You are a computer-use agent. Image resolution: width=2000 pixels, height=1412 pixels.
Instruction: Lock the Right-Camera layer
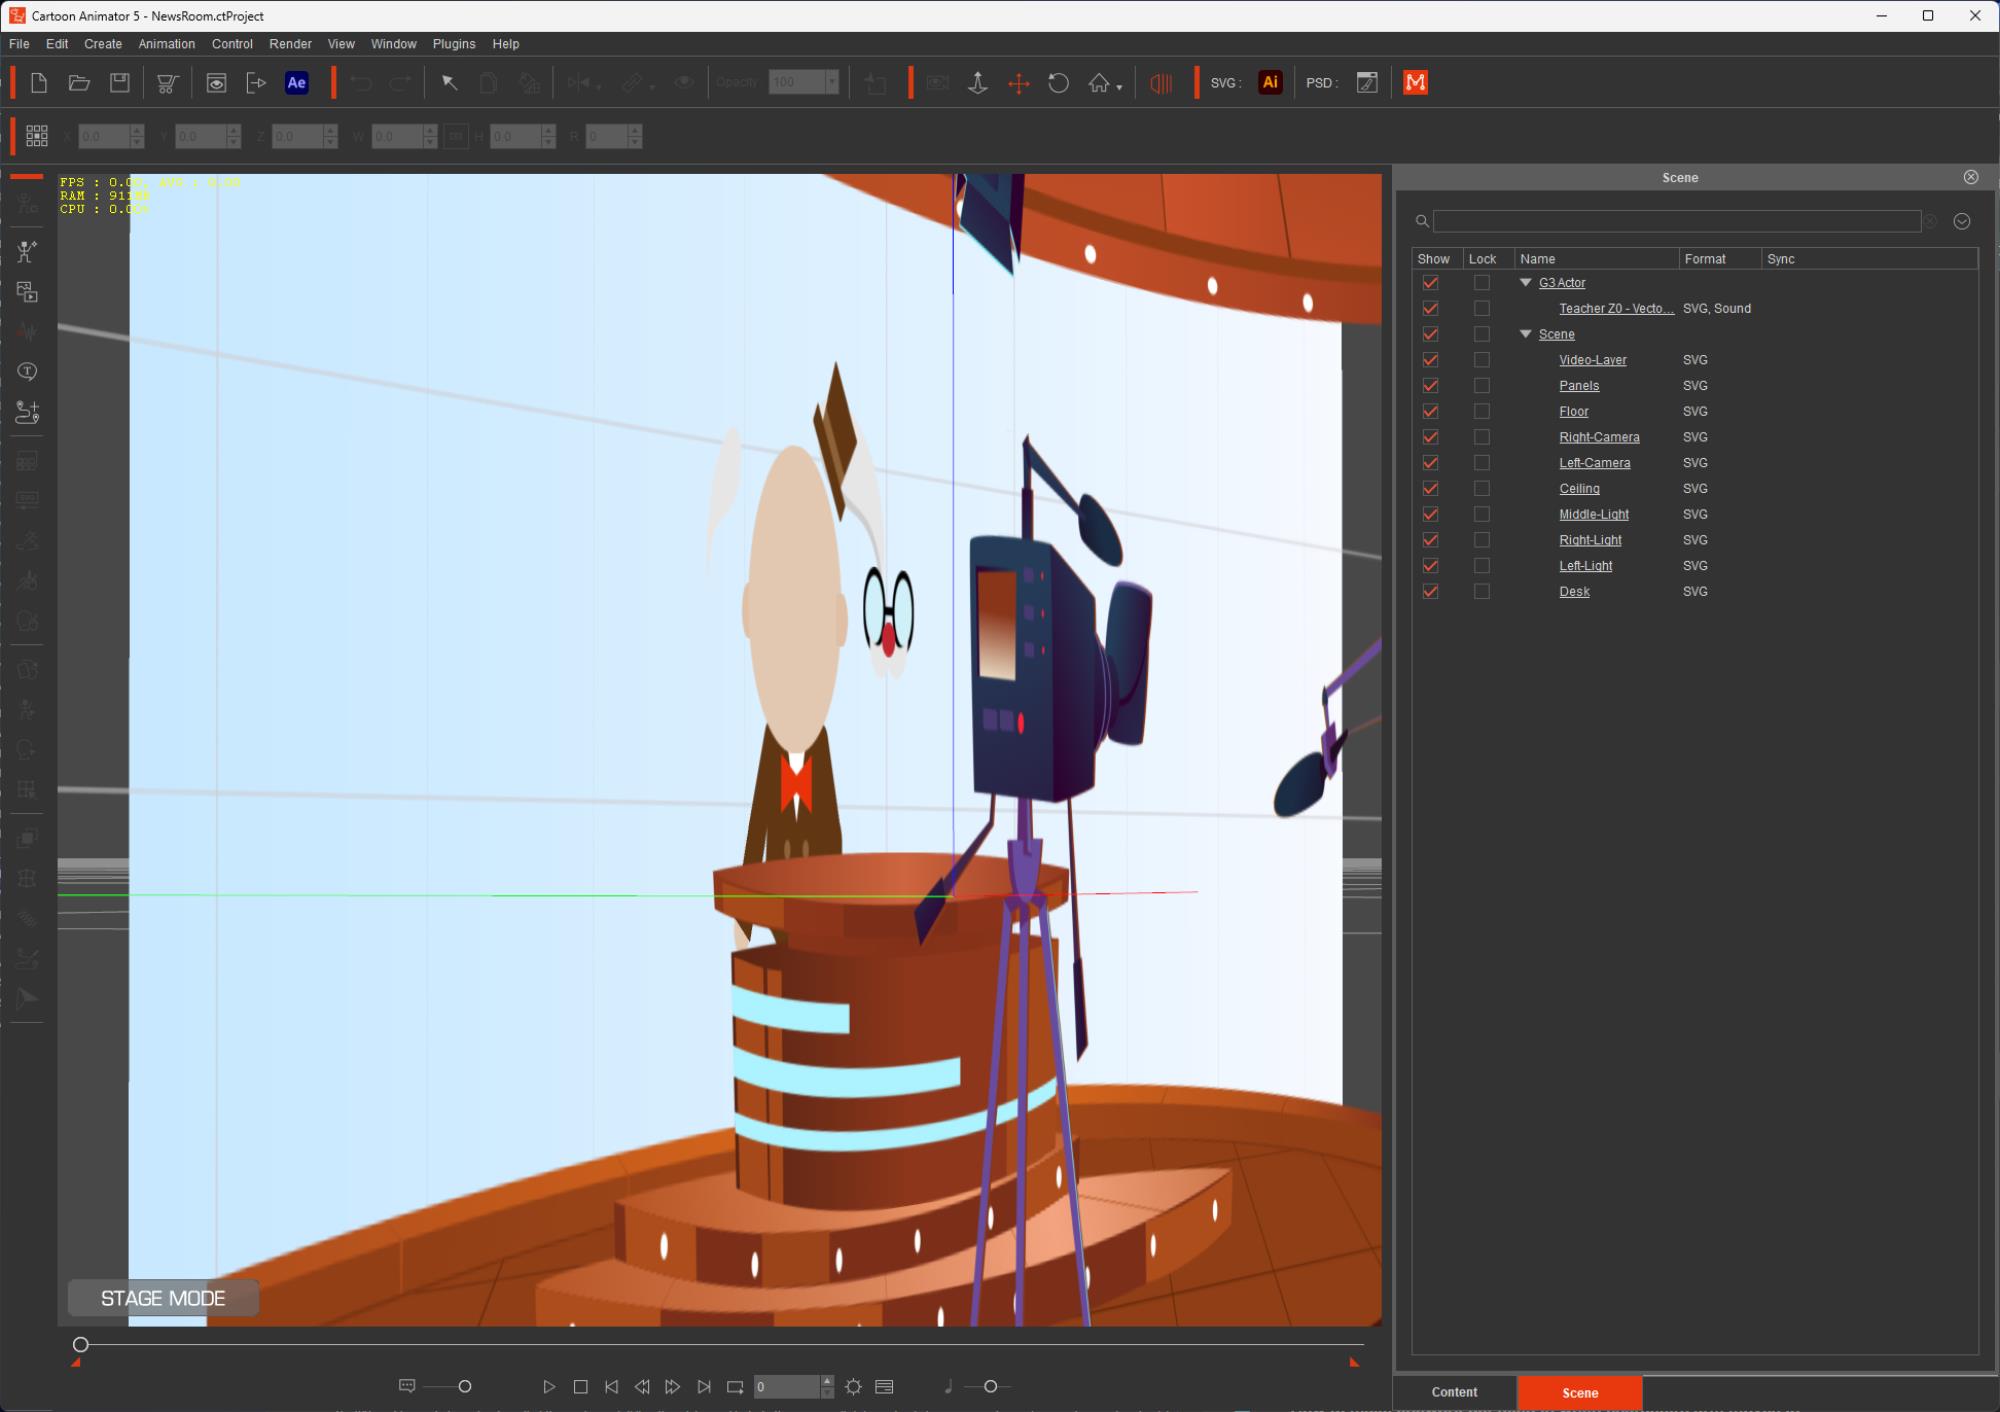click(1482, 437)
